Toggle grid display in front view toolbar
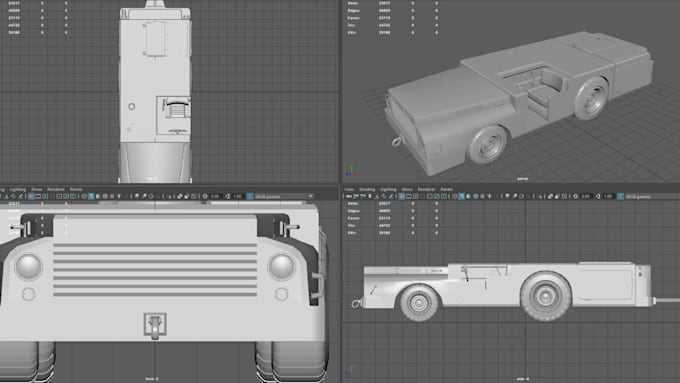Screen dimensions: 680x383 [31, 196]
